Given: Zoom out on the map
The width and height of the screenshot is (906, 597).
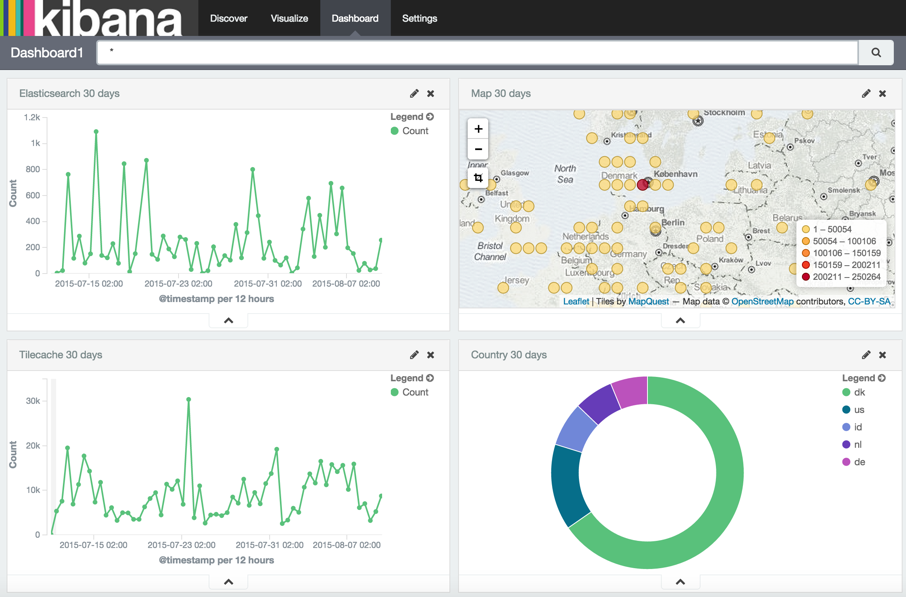Looking at the screenshot, I should tap(478, 149).
